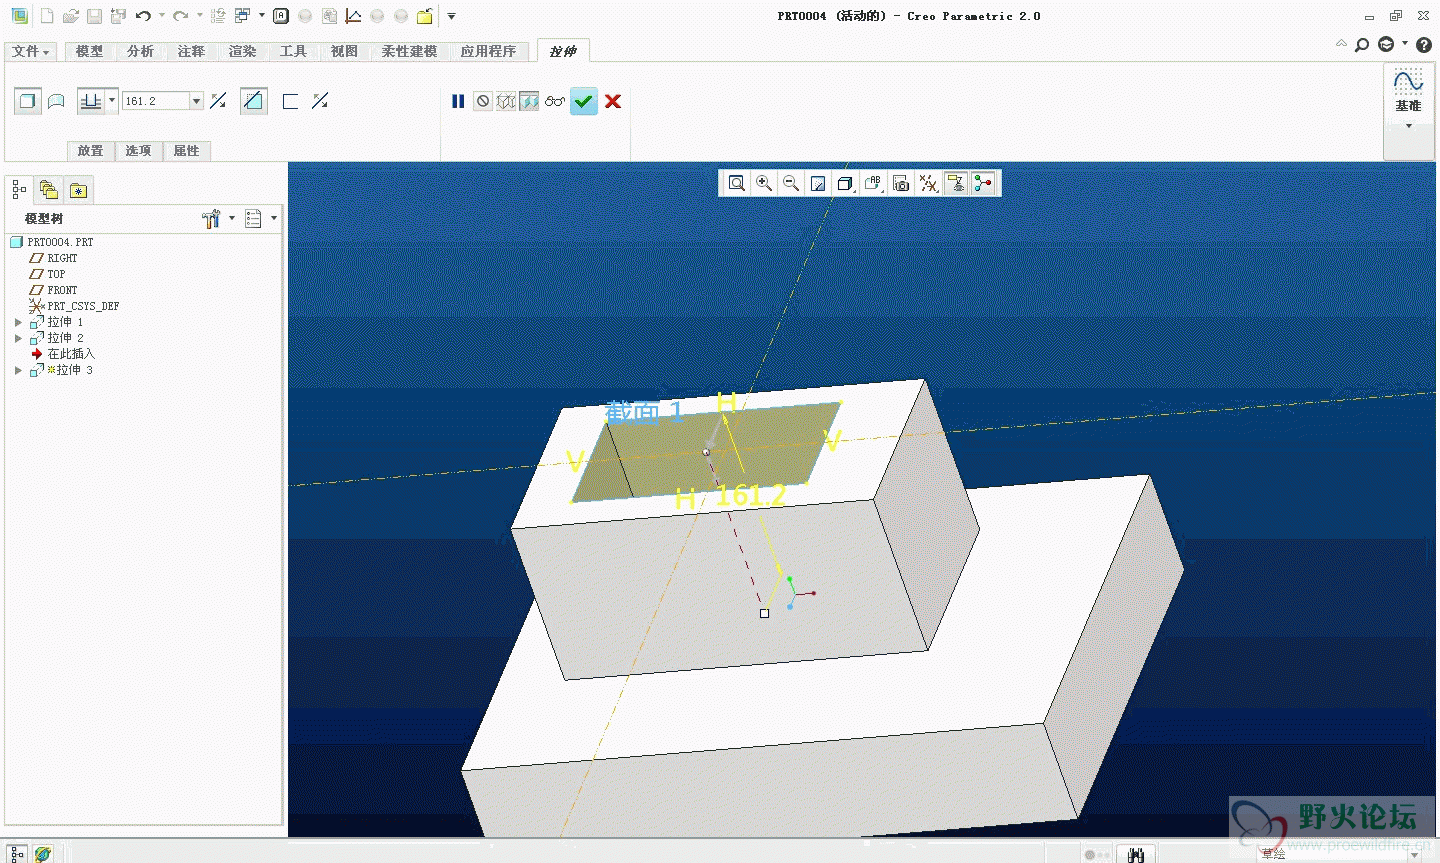The image size is (1440, 863).
Task: Click the New file icon
Action: coord(47,16)
